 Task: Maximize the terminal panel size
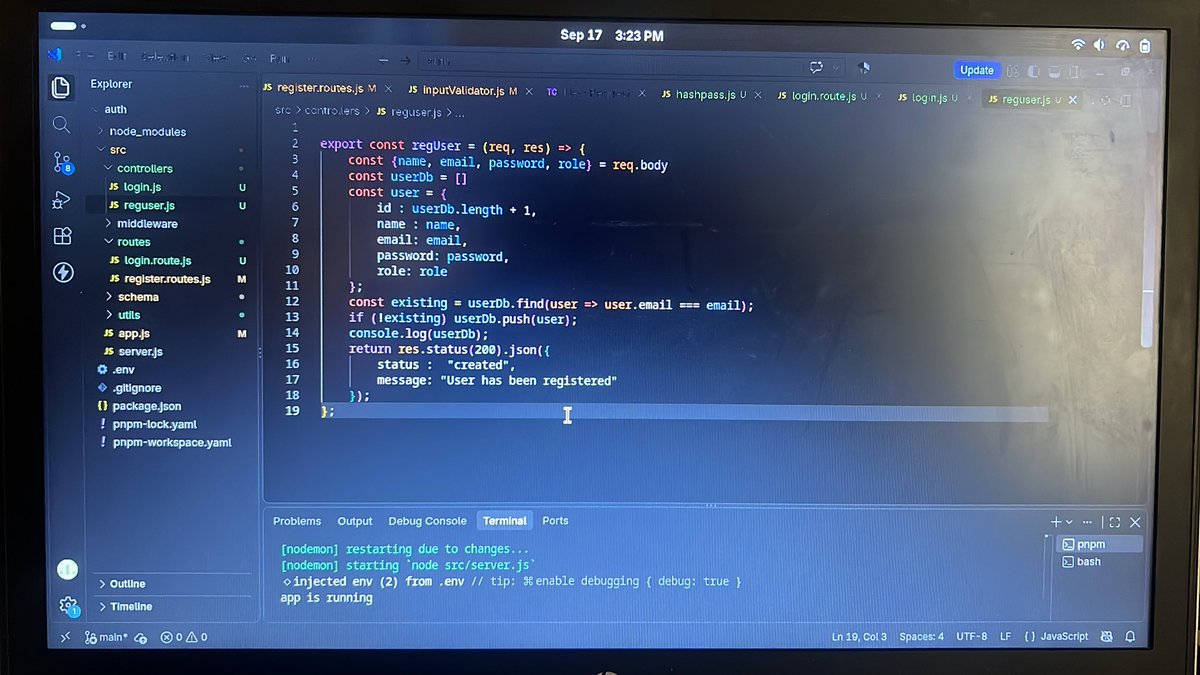click(x=1115, y=522)
